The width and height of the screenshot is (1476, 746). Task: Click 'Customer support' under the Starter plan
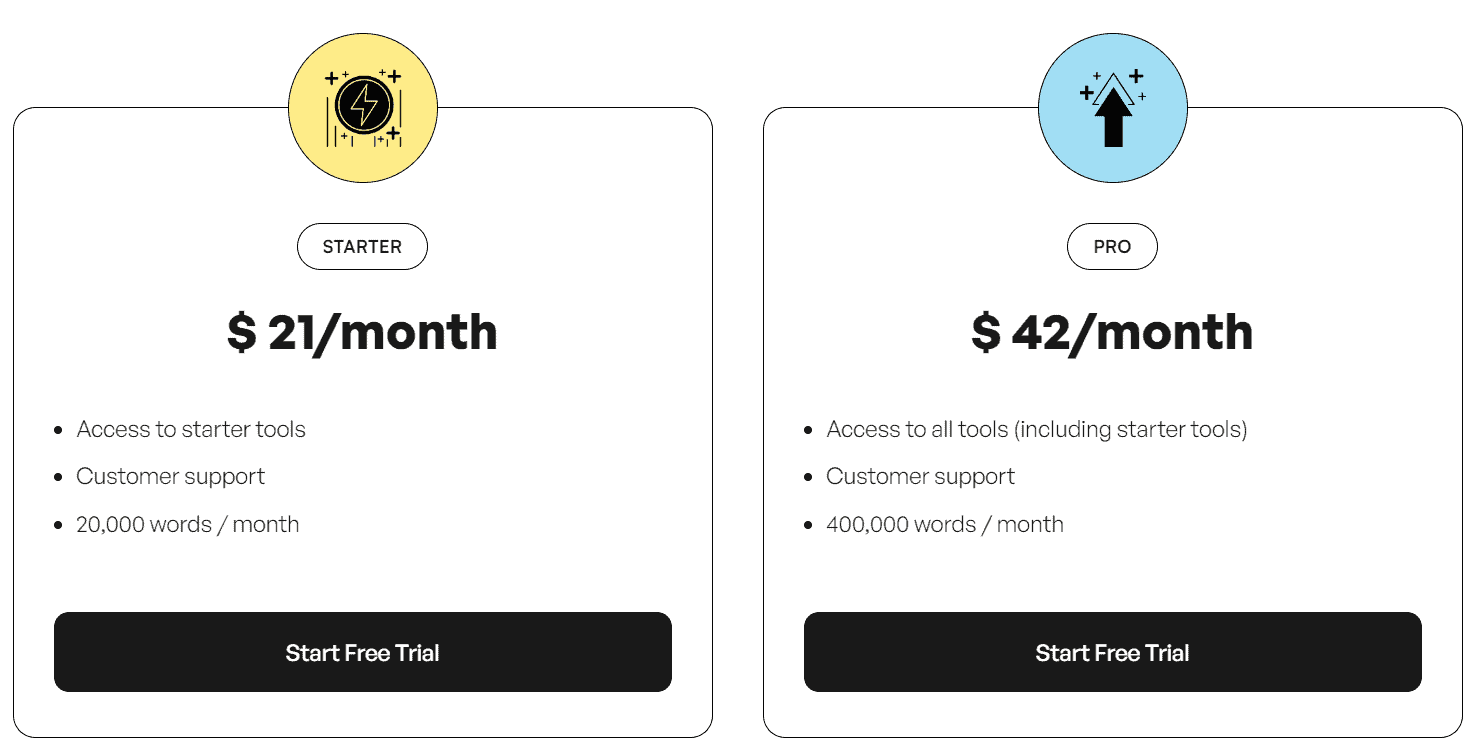(170, 476)
